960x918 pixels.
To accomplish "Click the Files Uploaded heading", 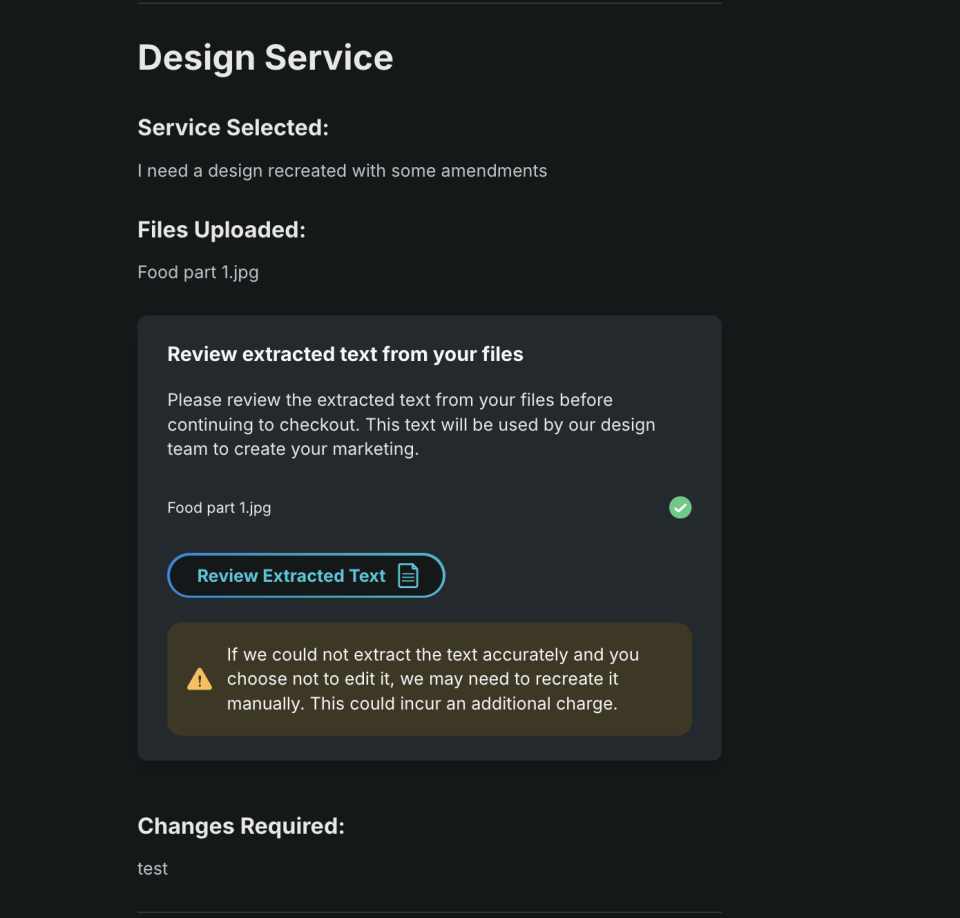I will [221, 230].
